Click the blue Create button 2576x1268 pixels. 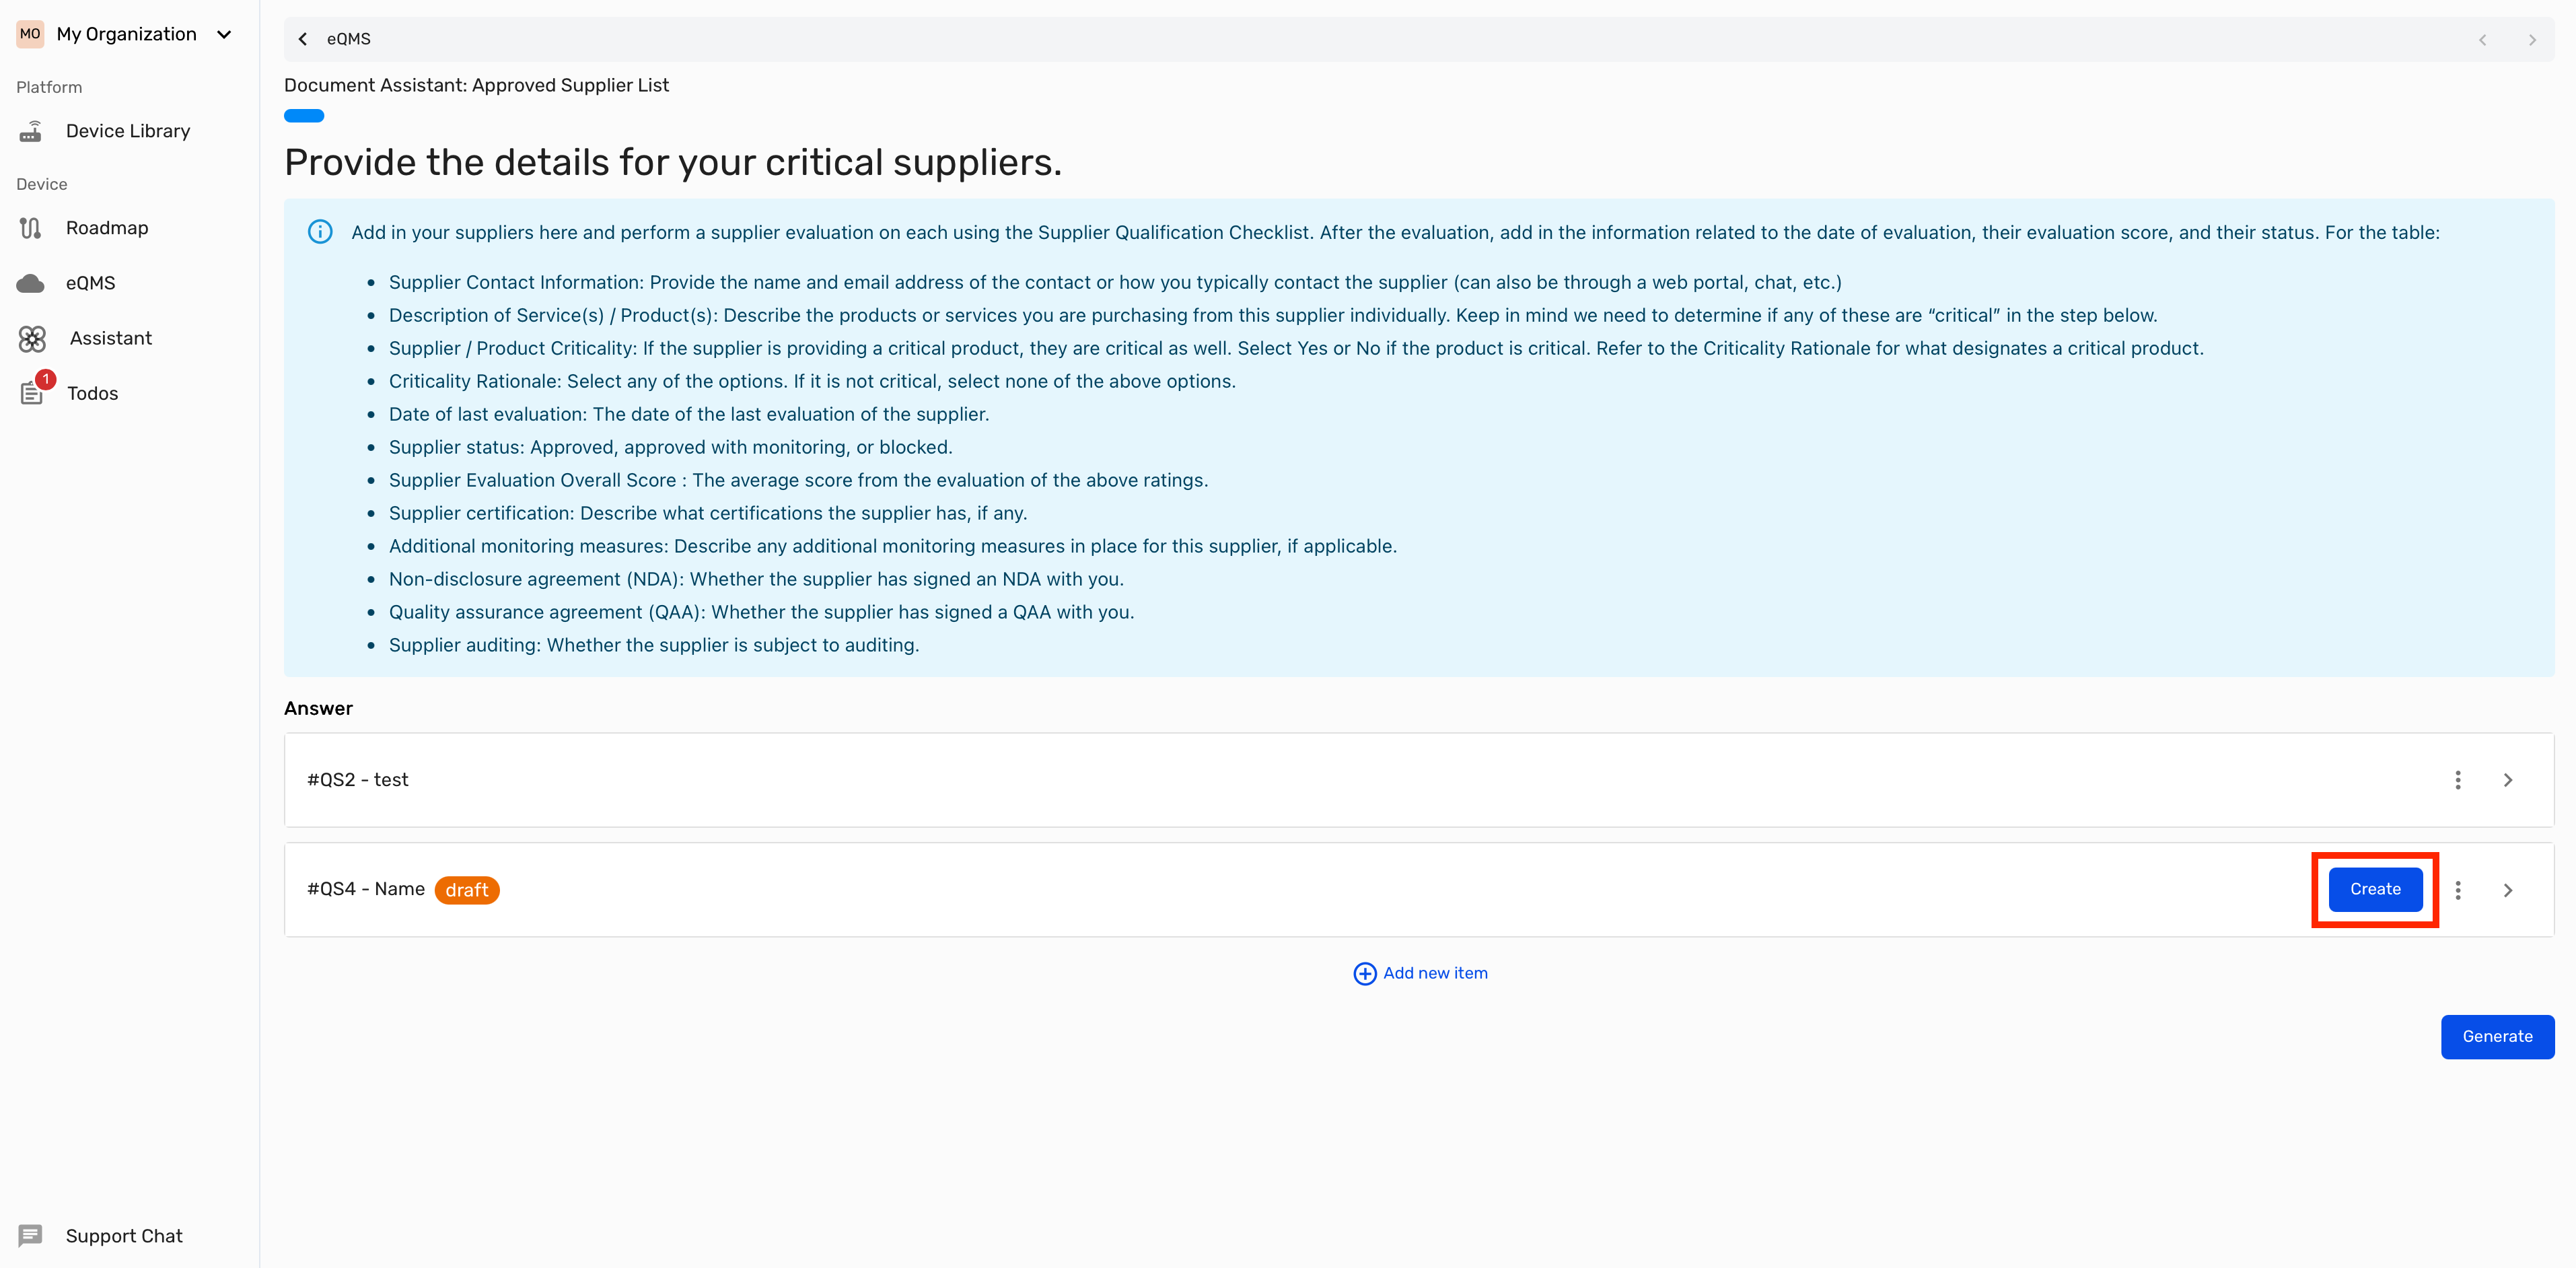(2375, 889)
